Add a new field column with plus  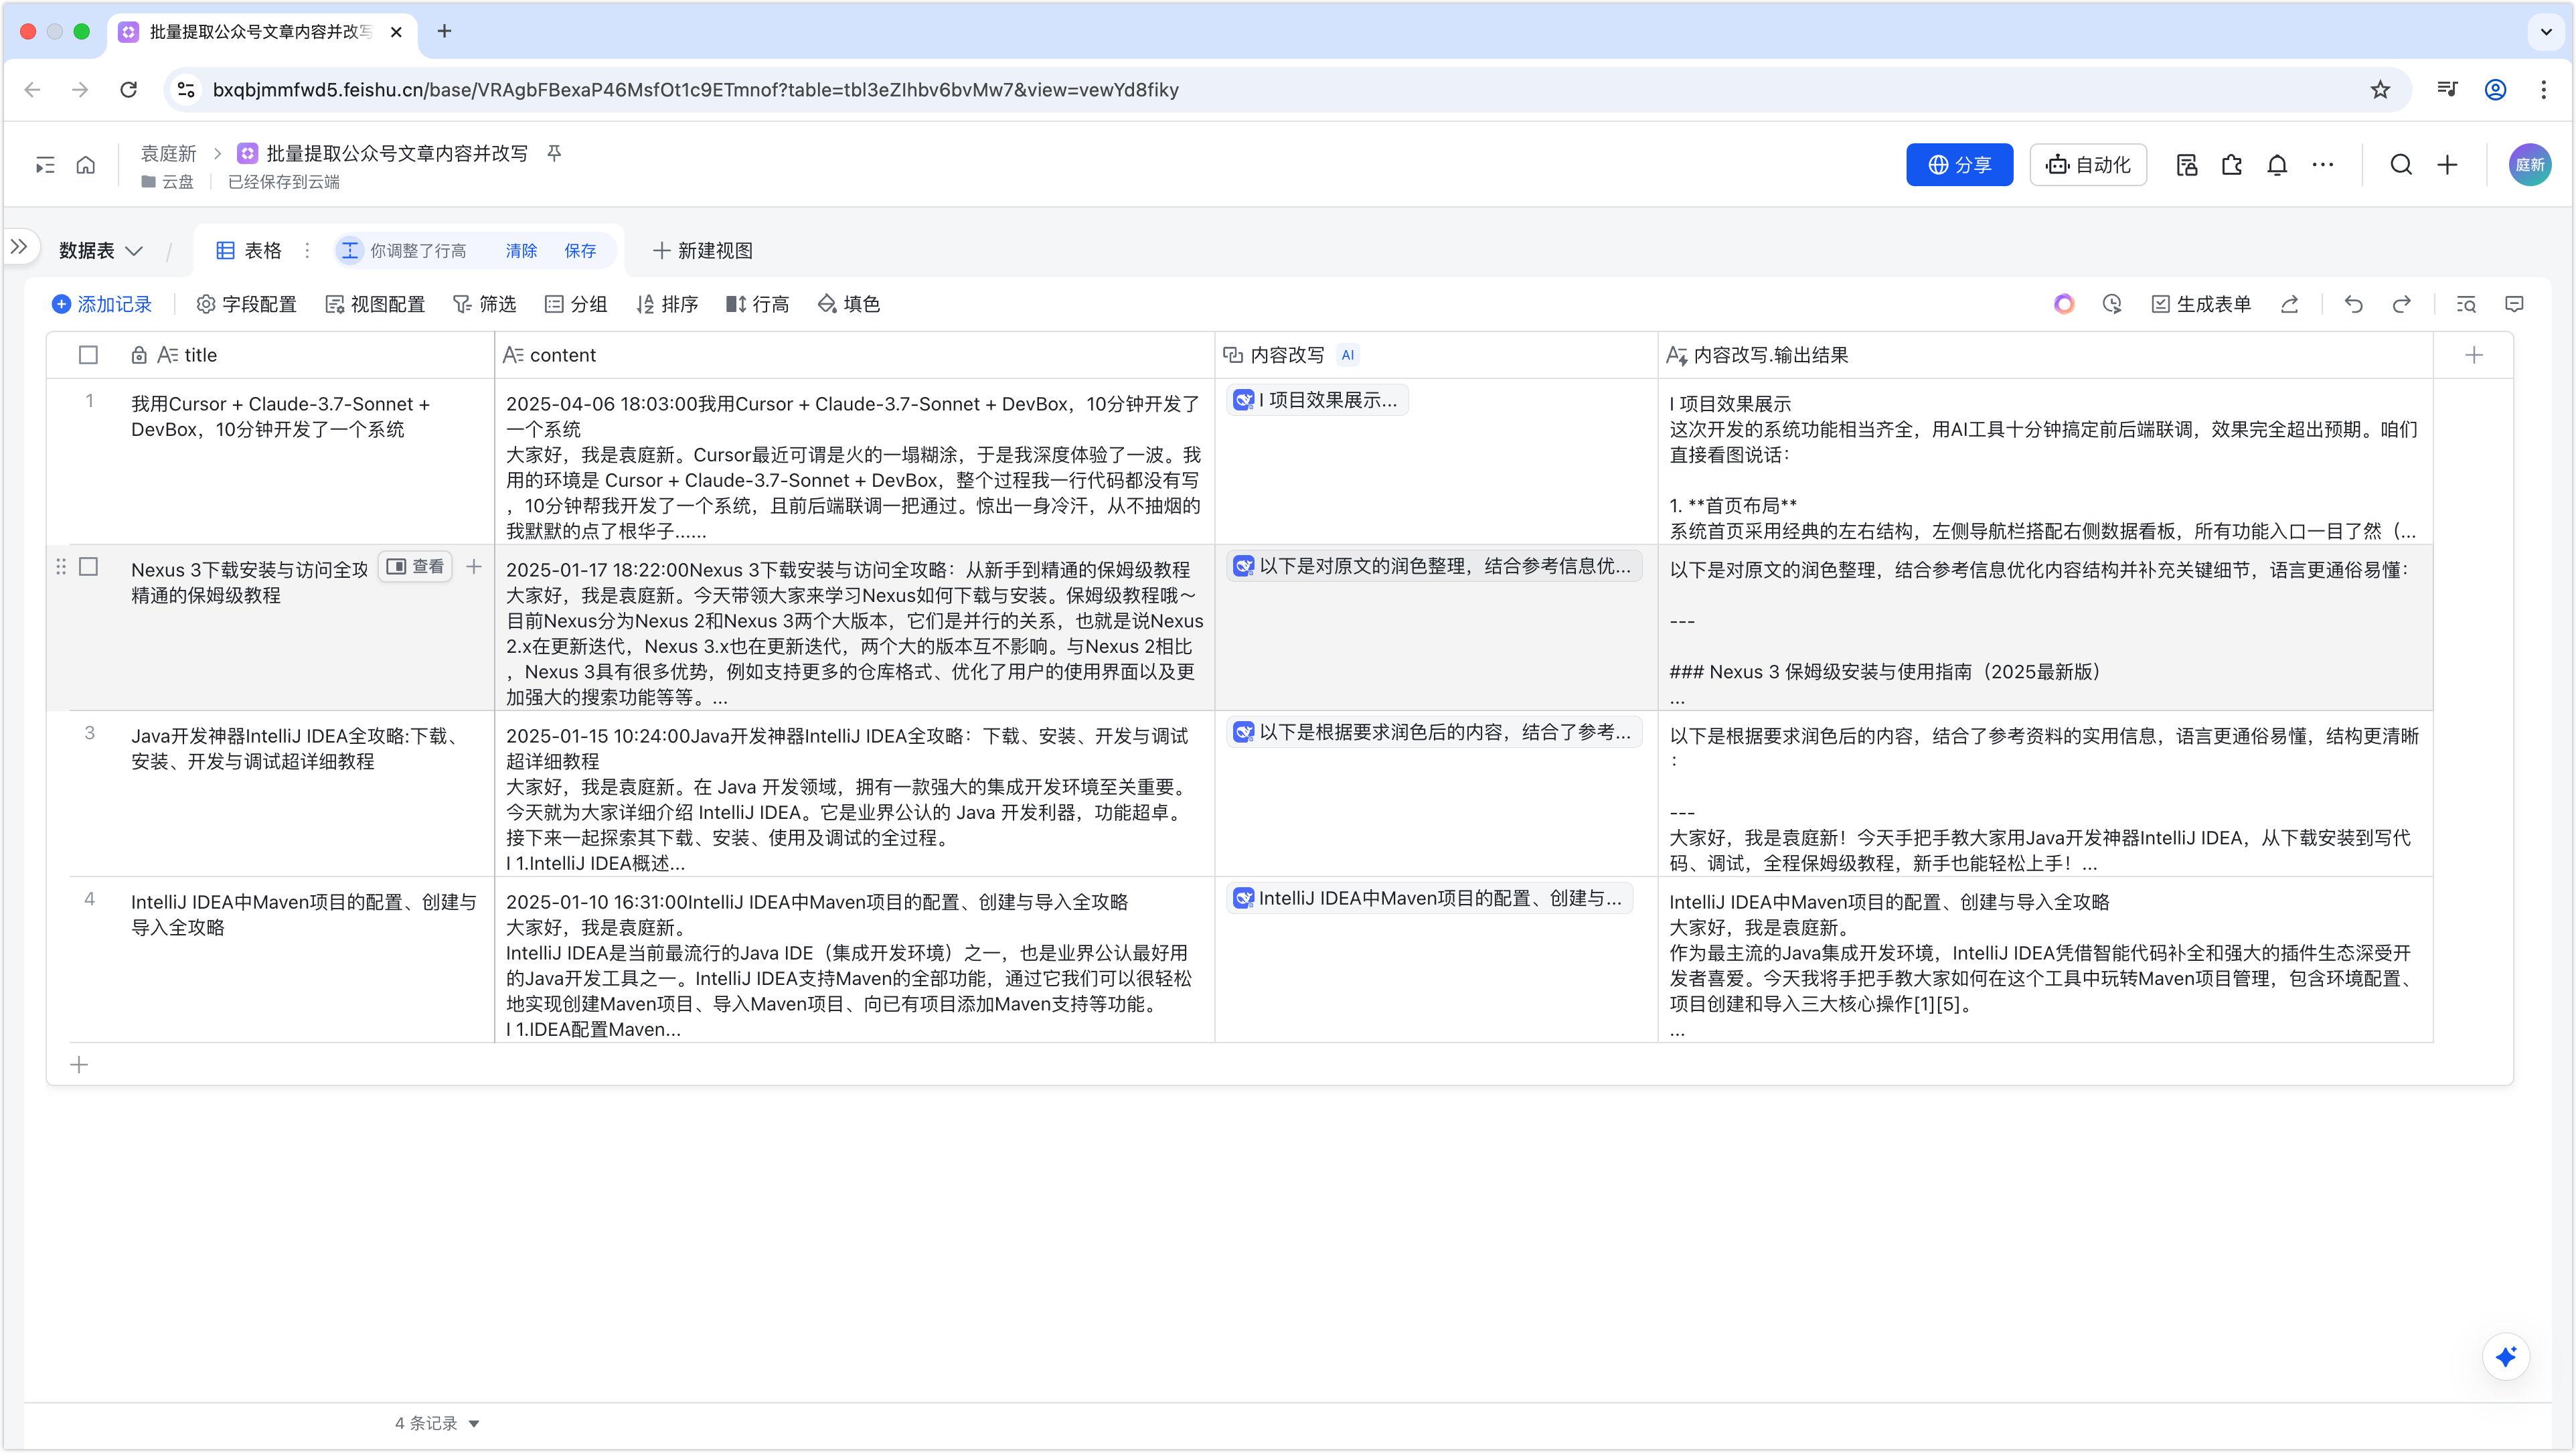2473,355
